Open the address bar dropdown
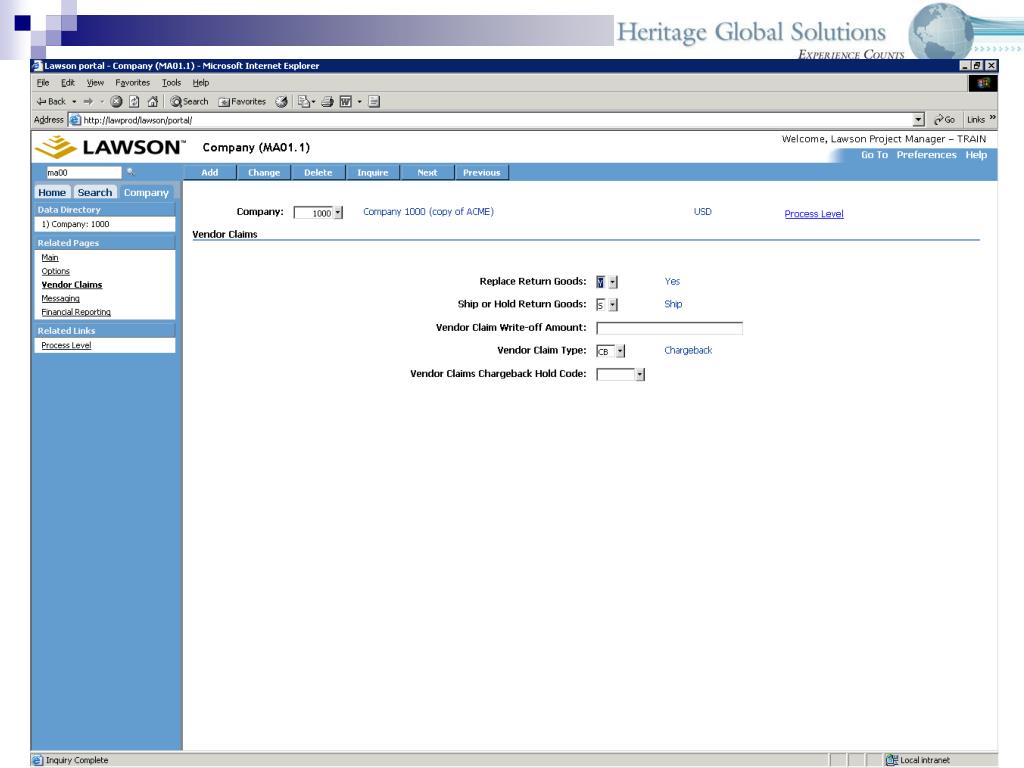This screenshot has height=768, width=1024. click(919, 120)
